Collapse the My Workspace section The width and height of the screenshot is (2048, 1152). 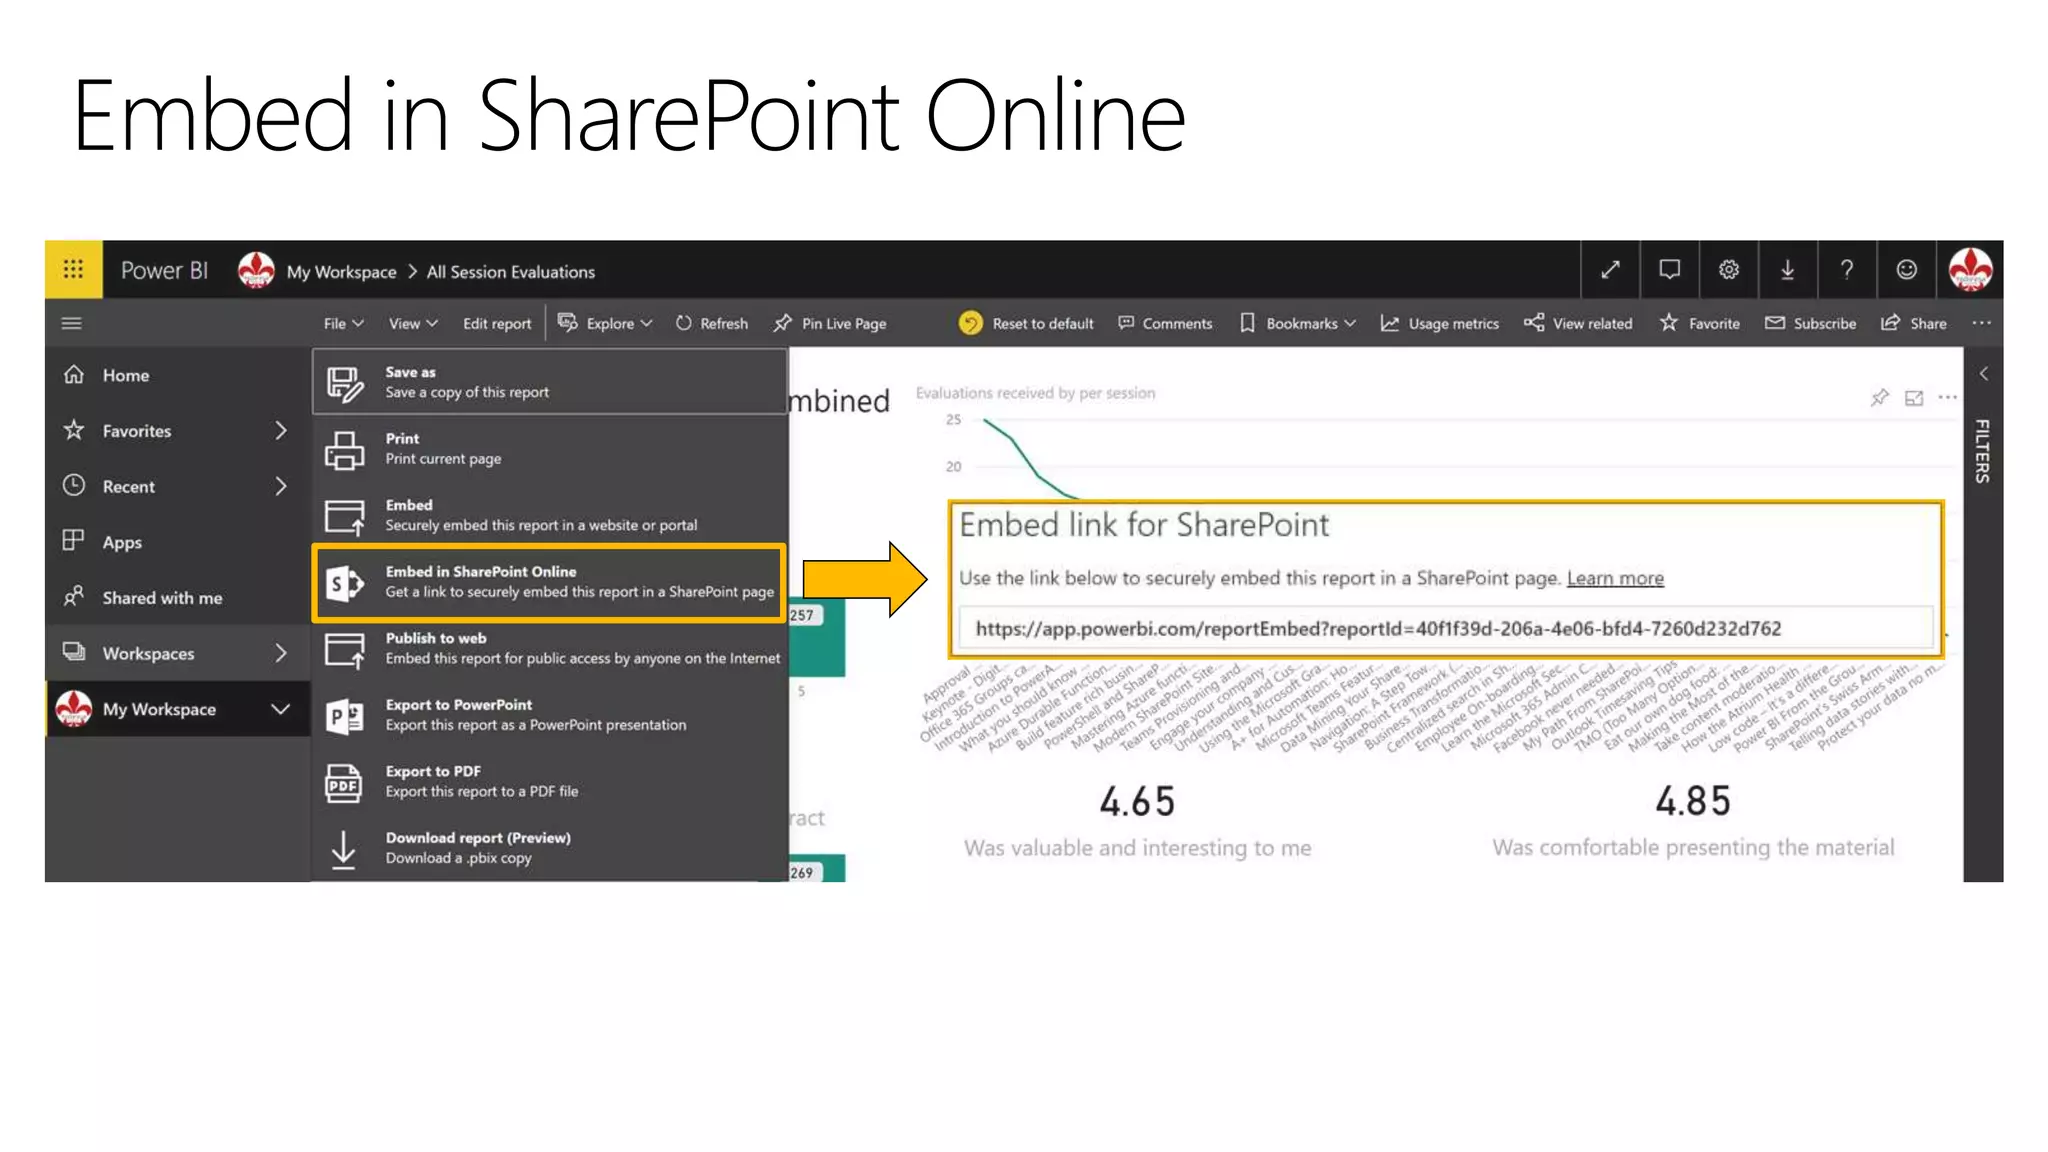pyautogui.click(x=281, y=709)
